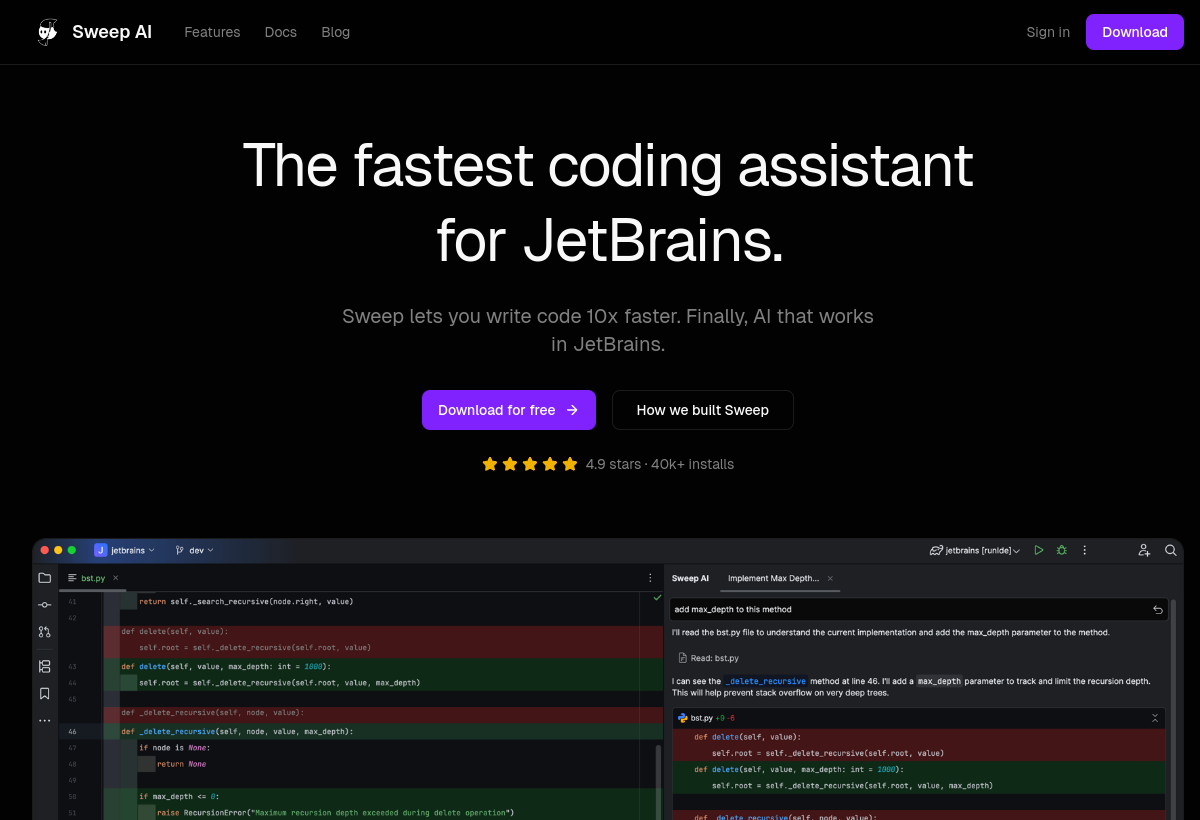Click the purple Download button in the header
Image resolution: width=1200 pixels, height=820 pixels.
coord(1135,32)
